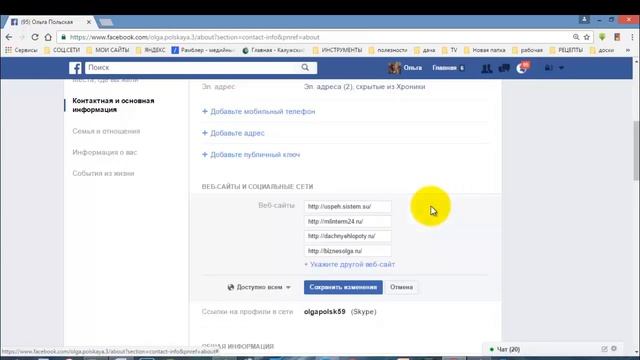Open События из жизни section
The image size is (640, 360).
coord(103,173)
